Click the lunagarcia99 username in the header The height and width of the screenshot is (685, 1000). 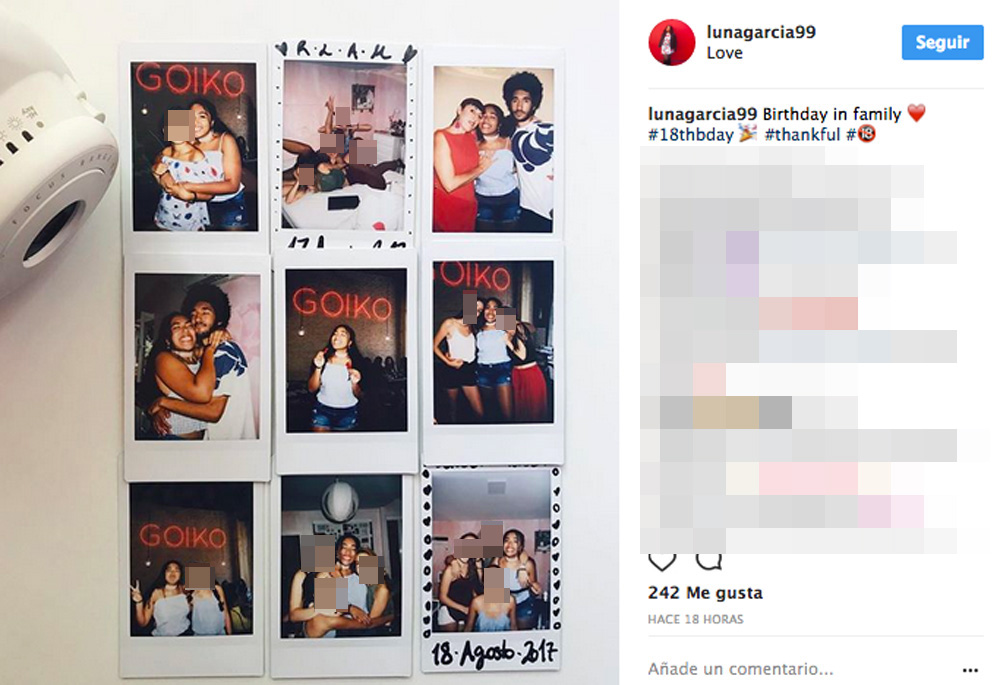pos(761,32)
